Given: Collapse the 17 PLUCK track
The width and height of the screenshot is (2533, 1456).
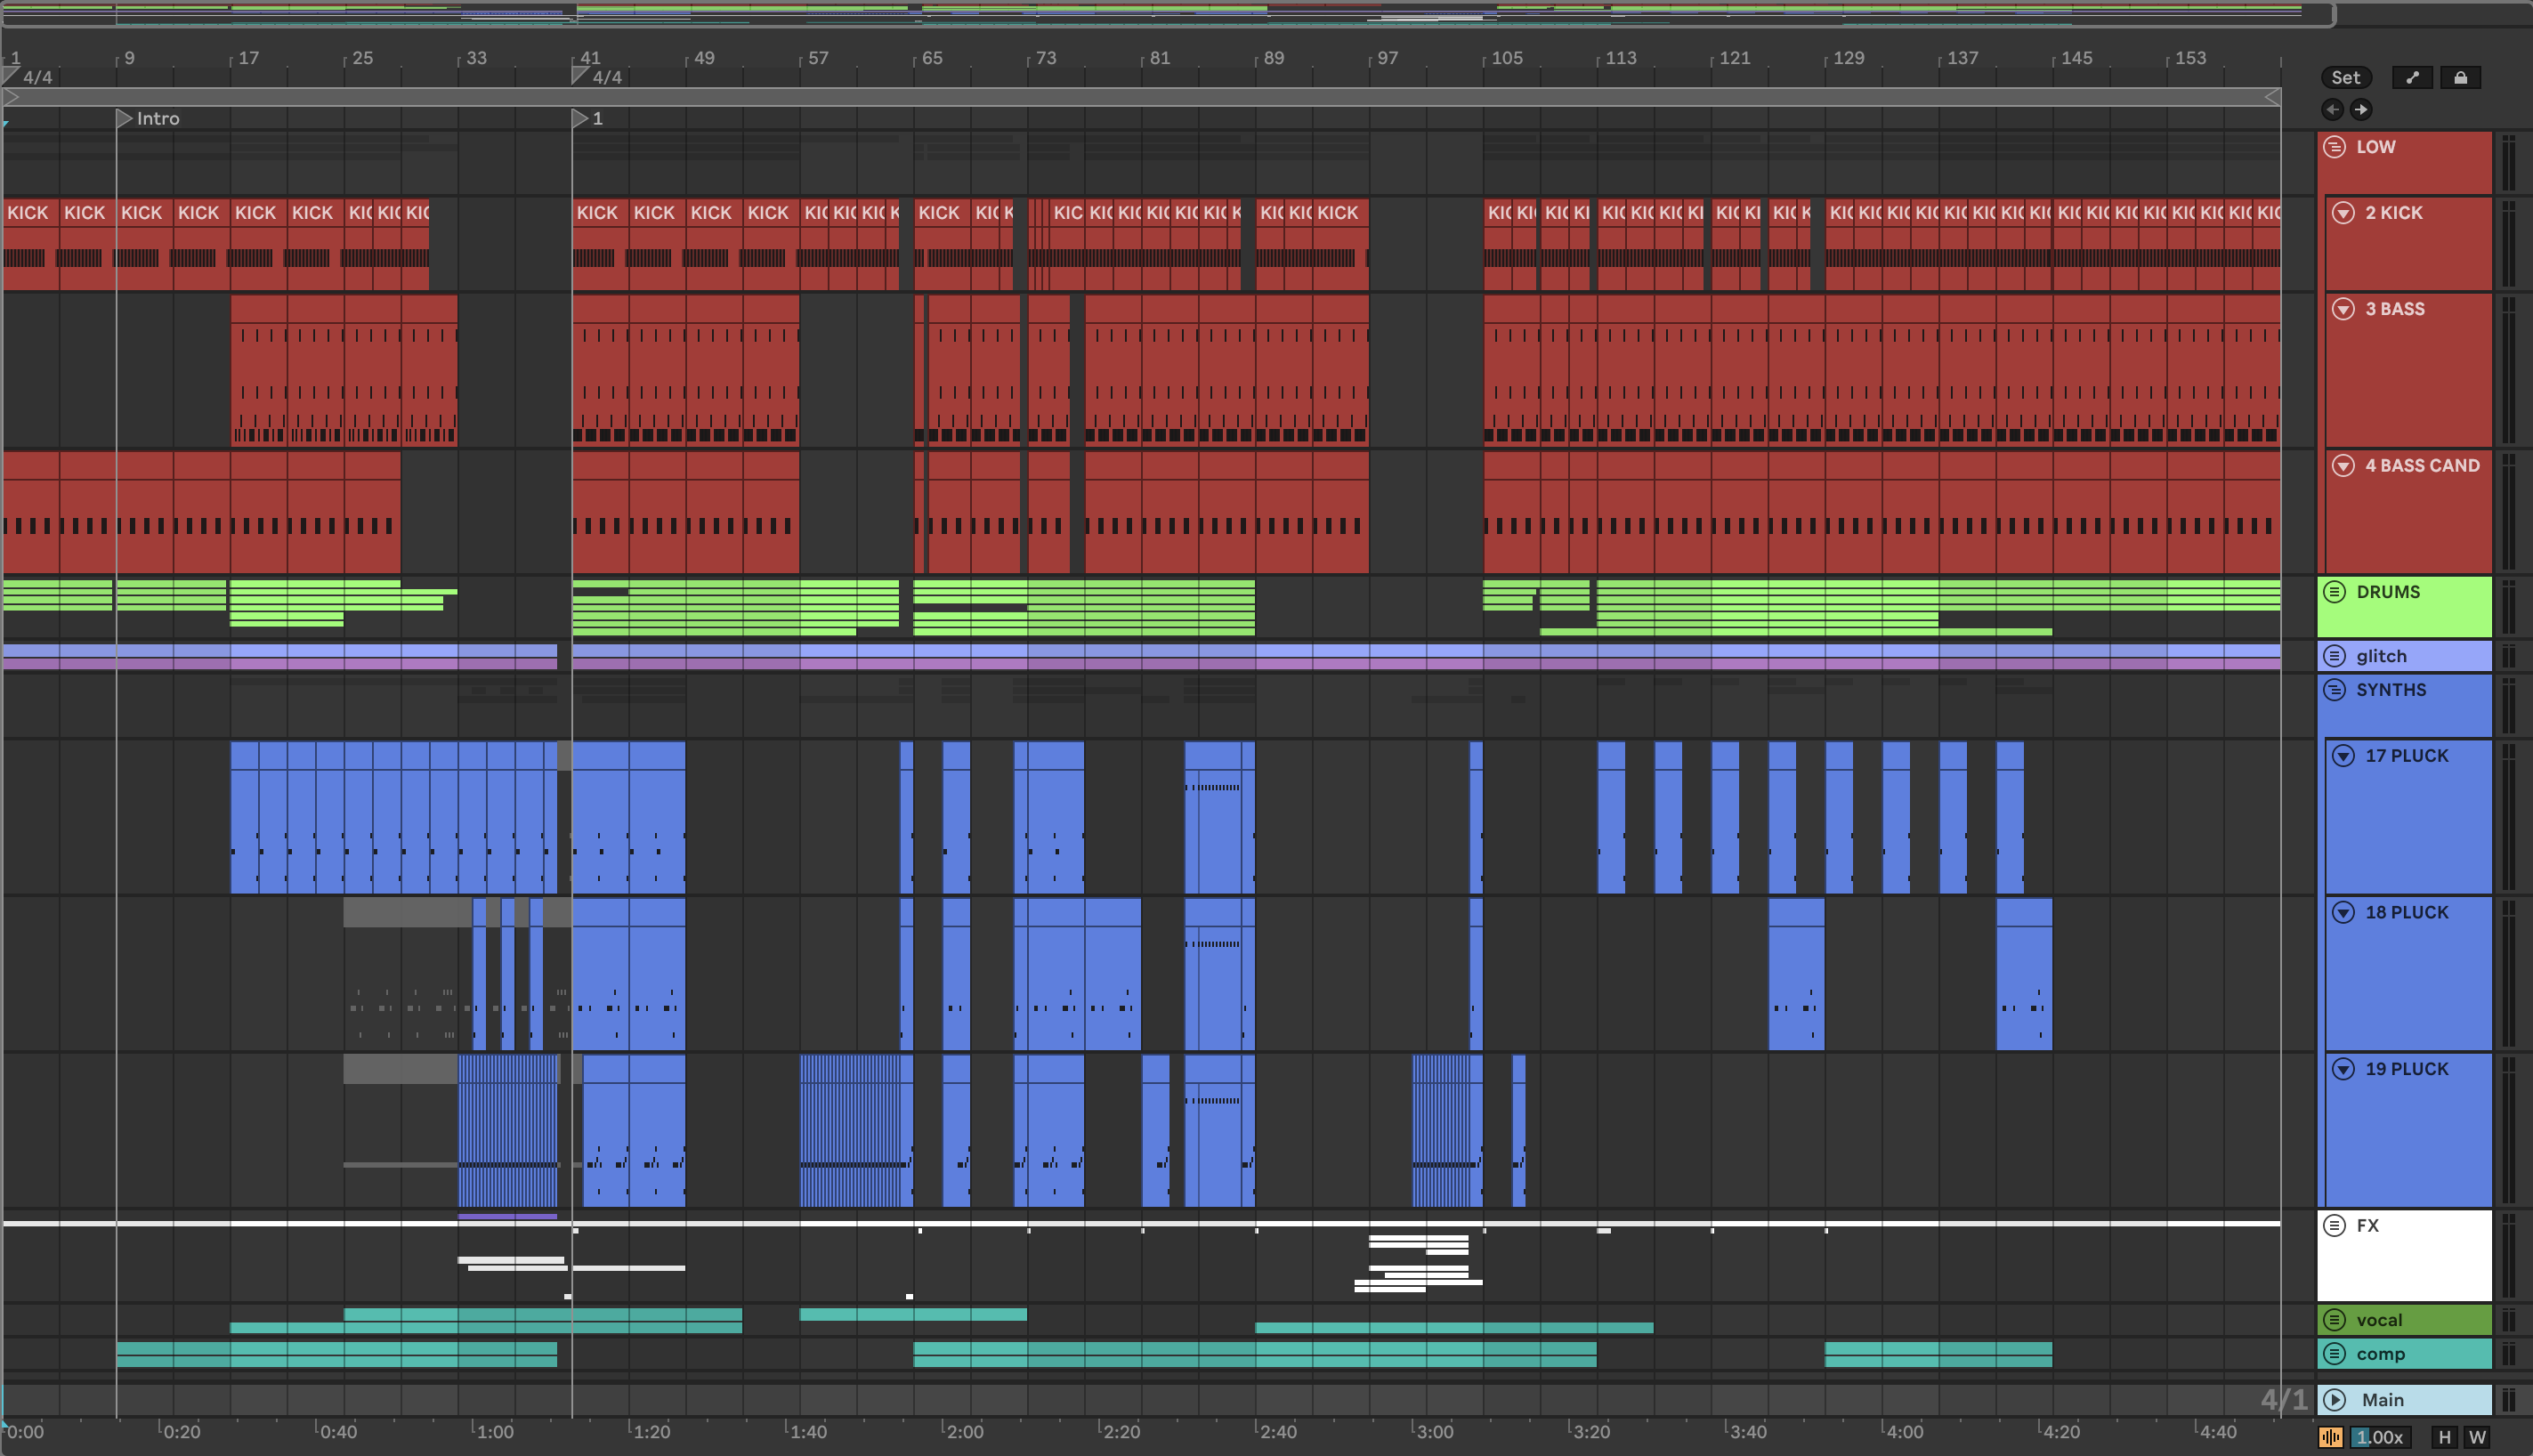Looking at the screenshot, I should point(2343,756).
